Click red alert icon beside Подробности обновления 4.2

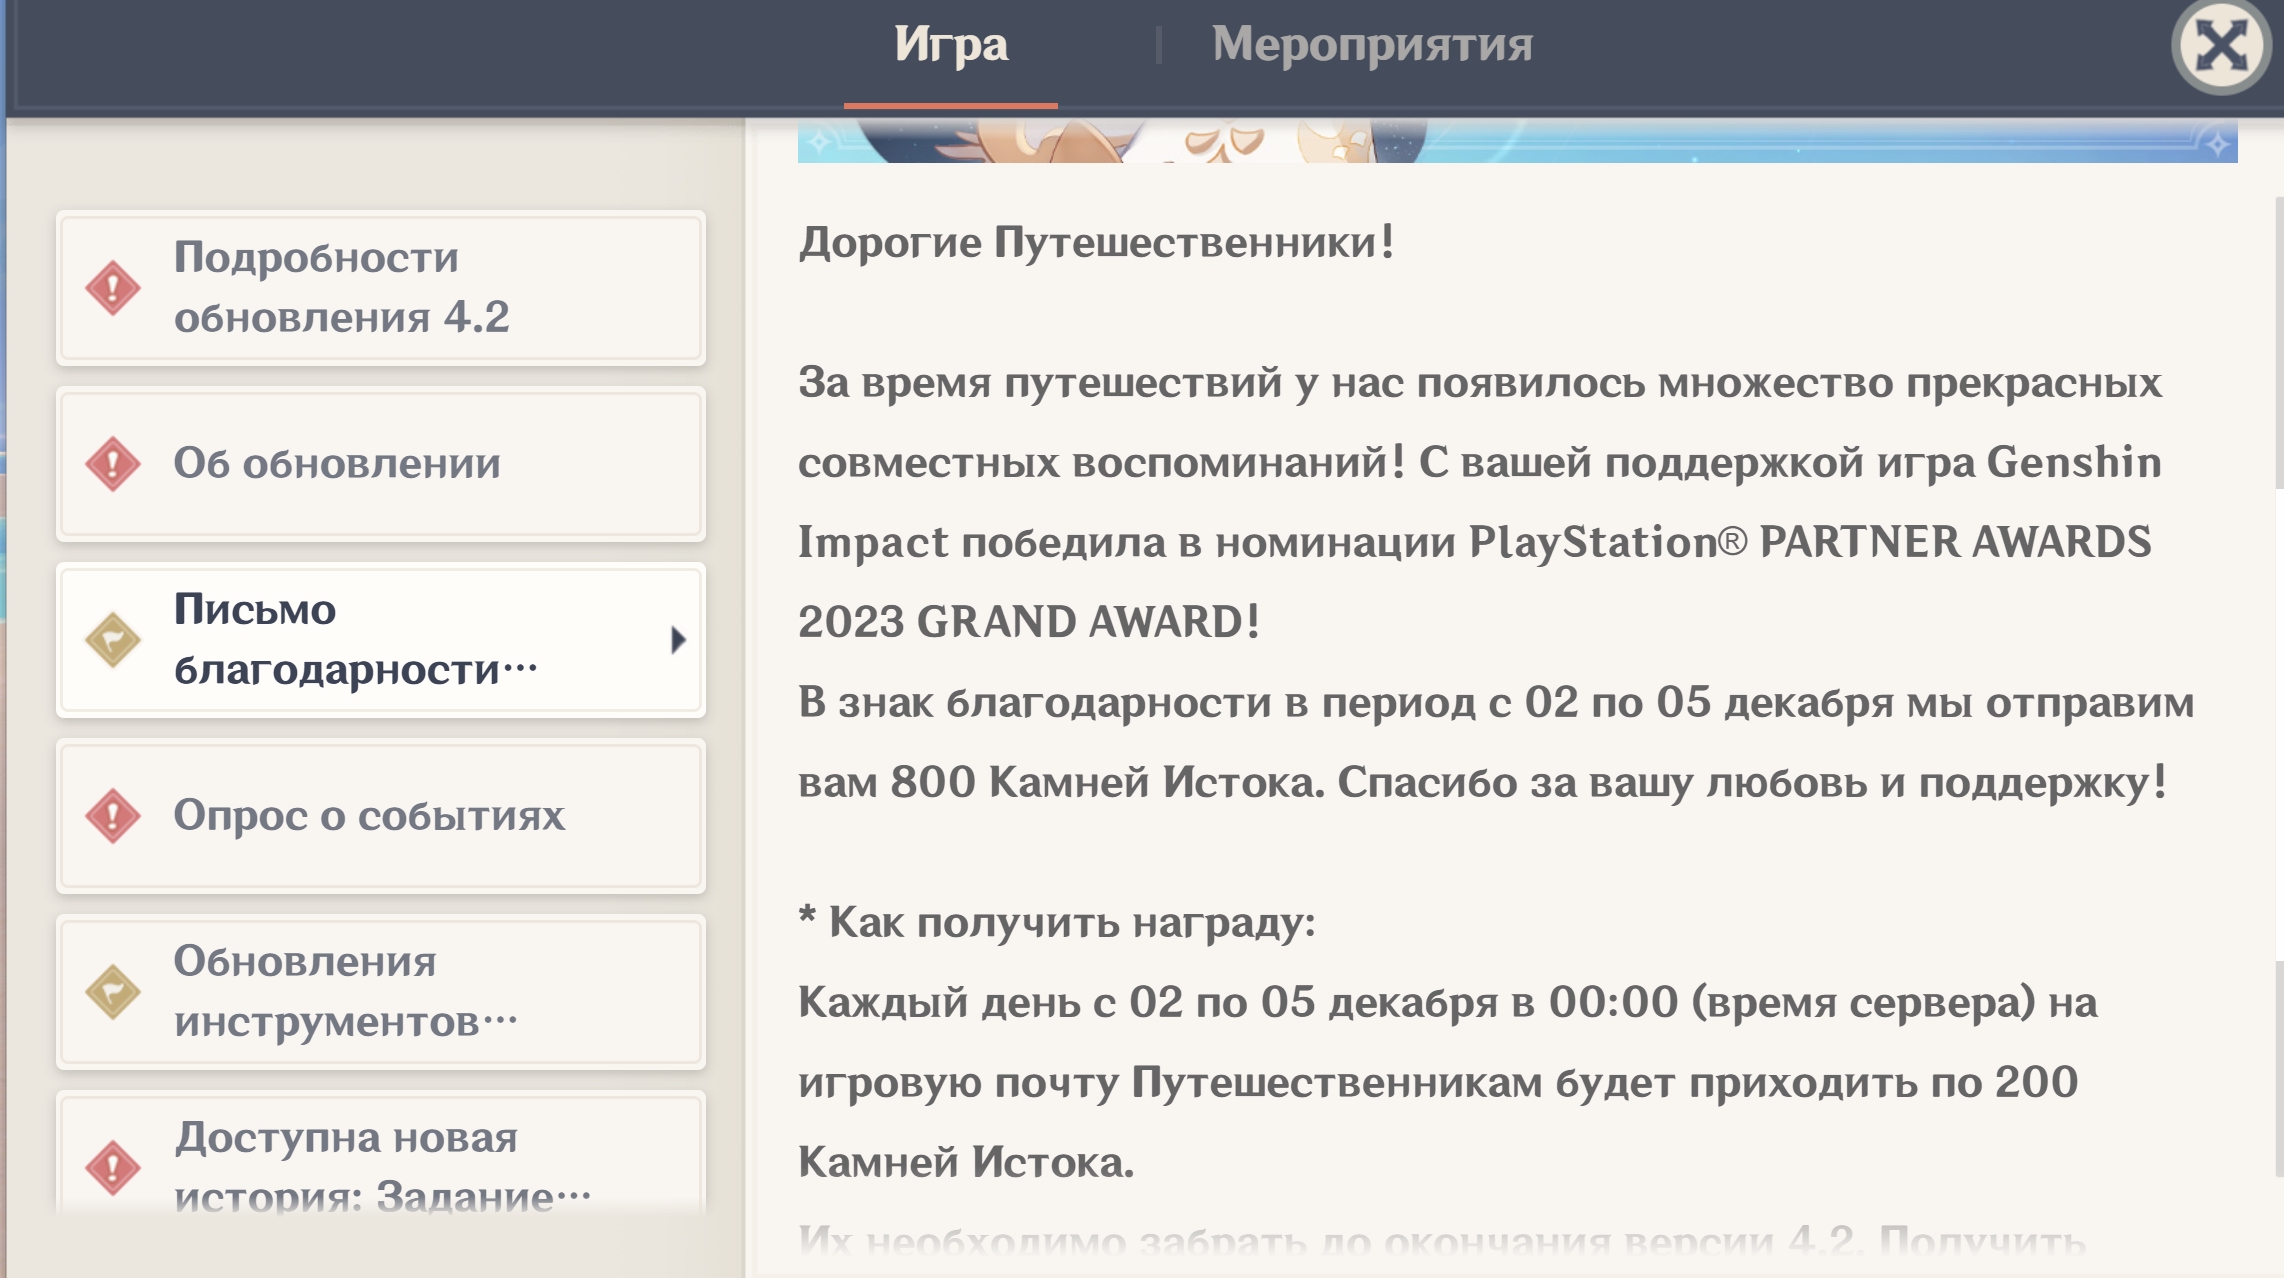tap(113, 288)
